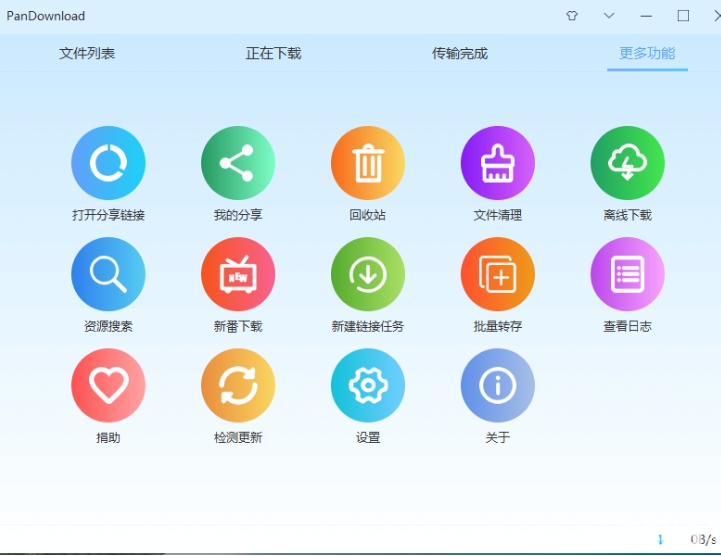
Task: Minimize the PanDownload window
Action: click(646, 16)
